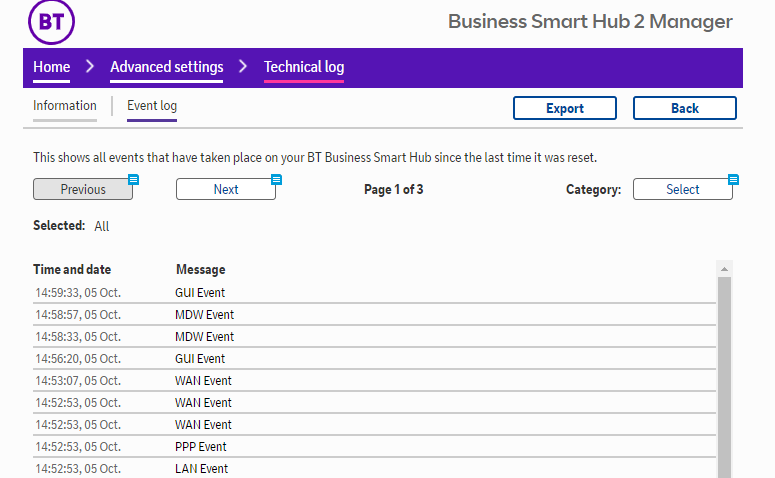Viewport: 775px width, 478px height.
Task: Switch to the Event log tab
Action: [x=152, y=106]
